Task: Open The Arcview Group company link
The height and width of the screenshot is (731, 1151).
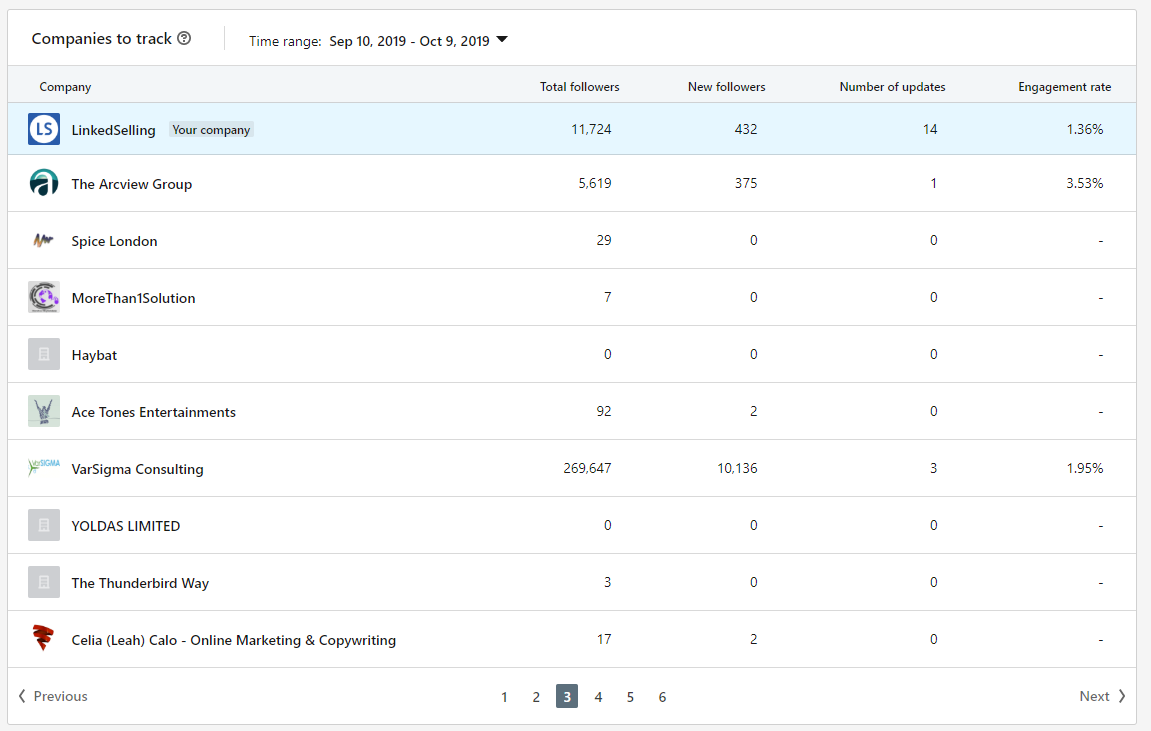Action: (x=131, y=184)
